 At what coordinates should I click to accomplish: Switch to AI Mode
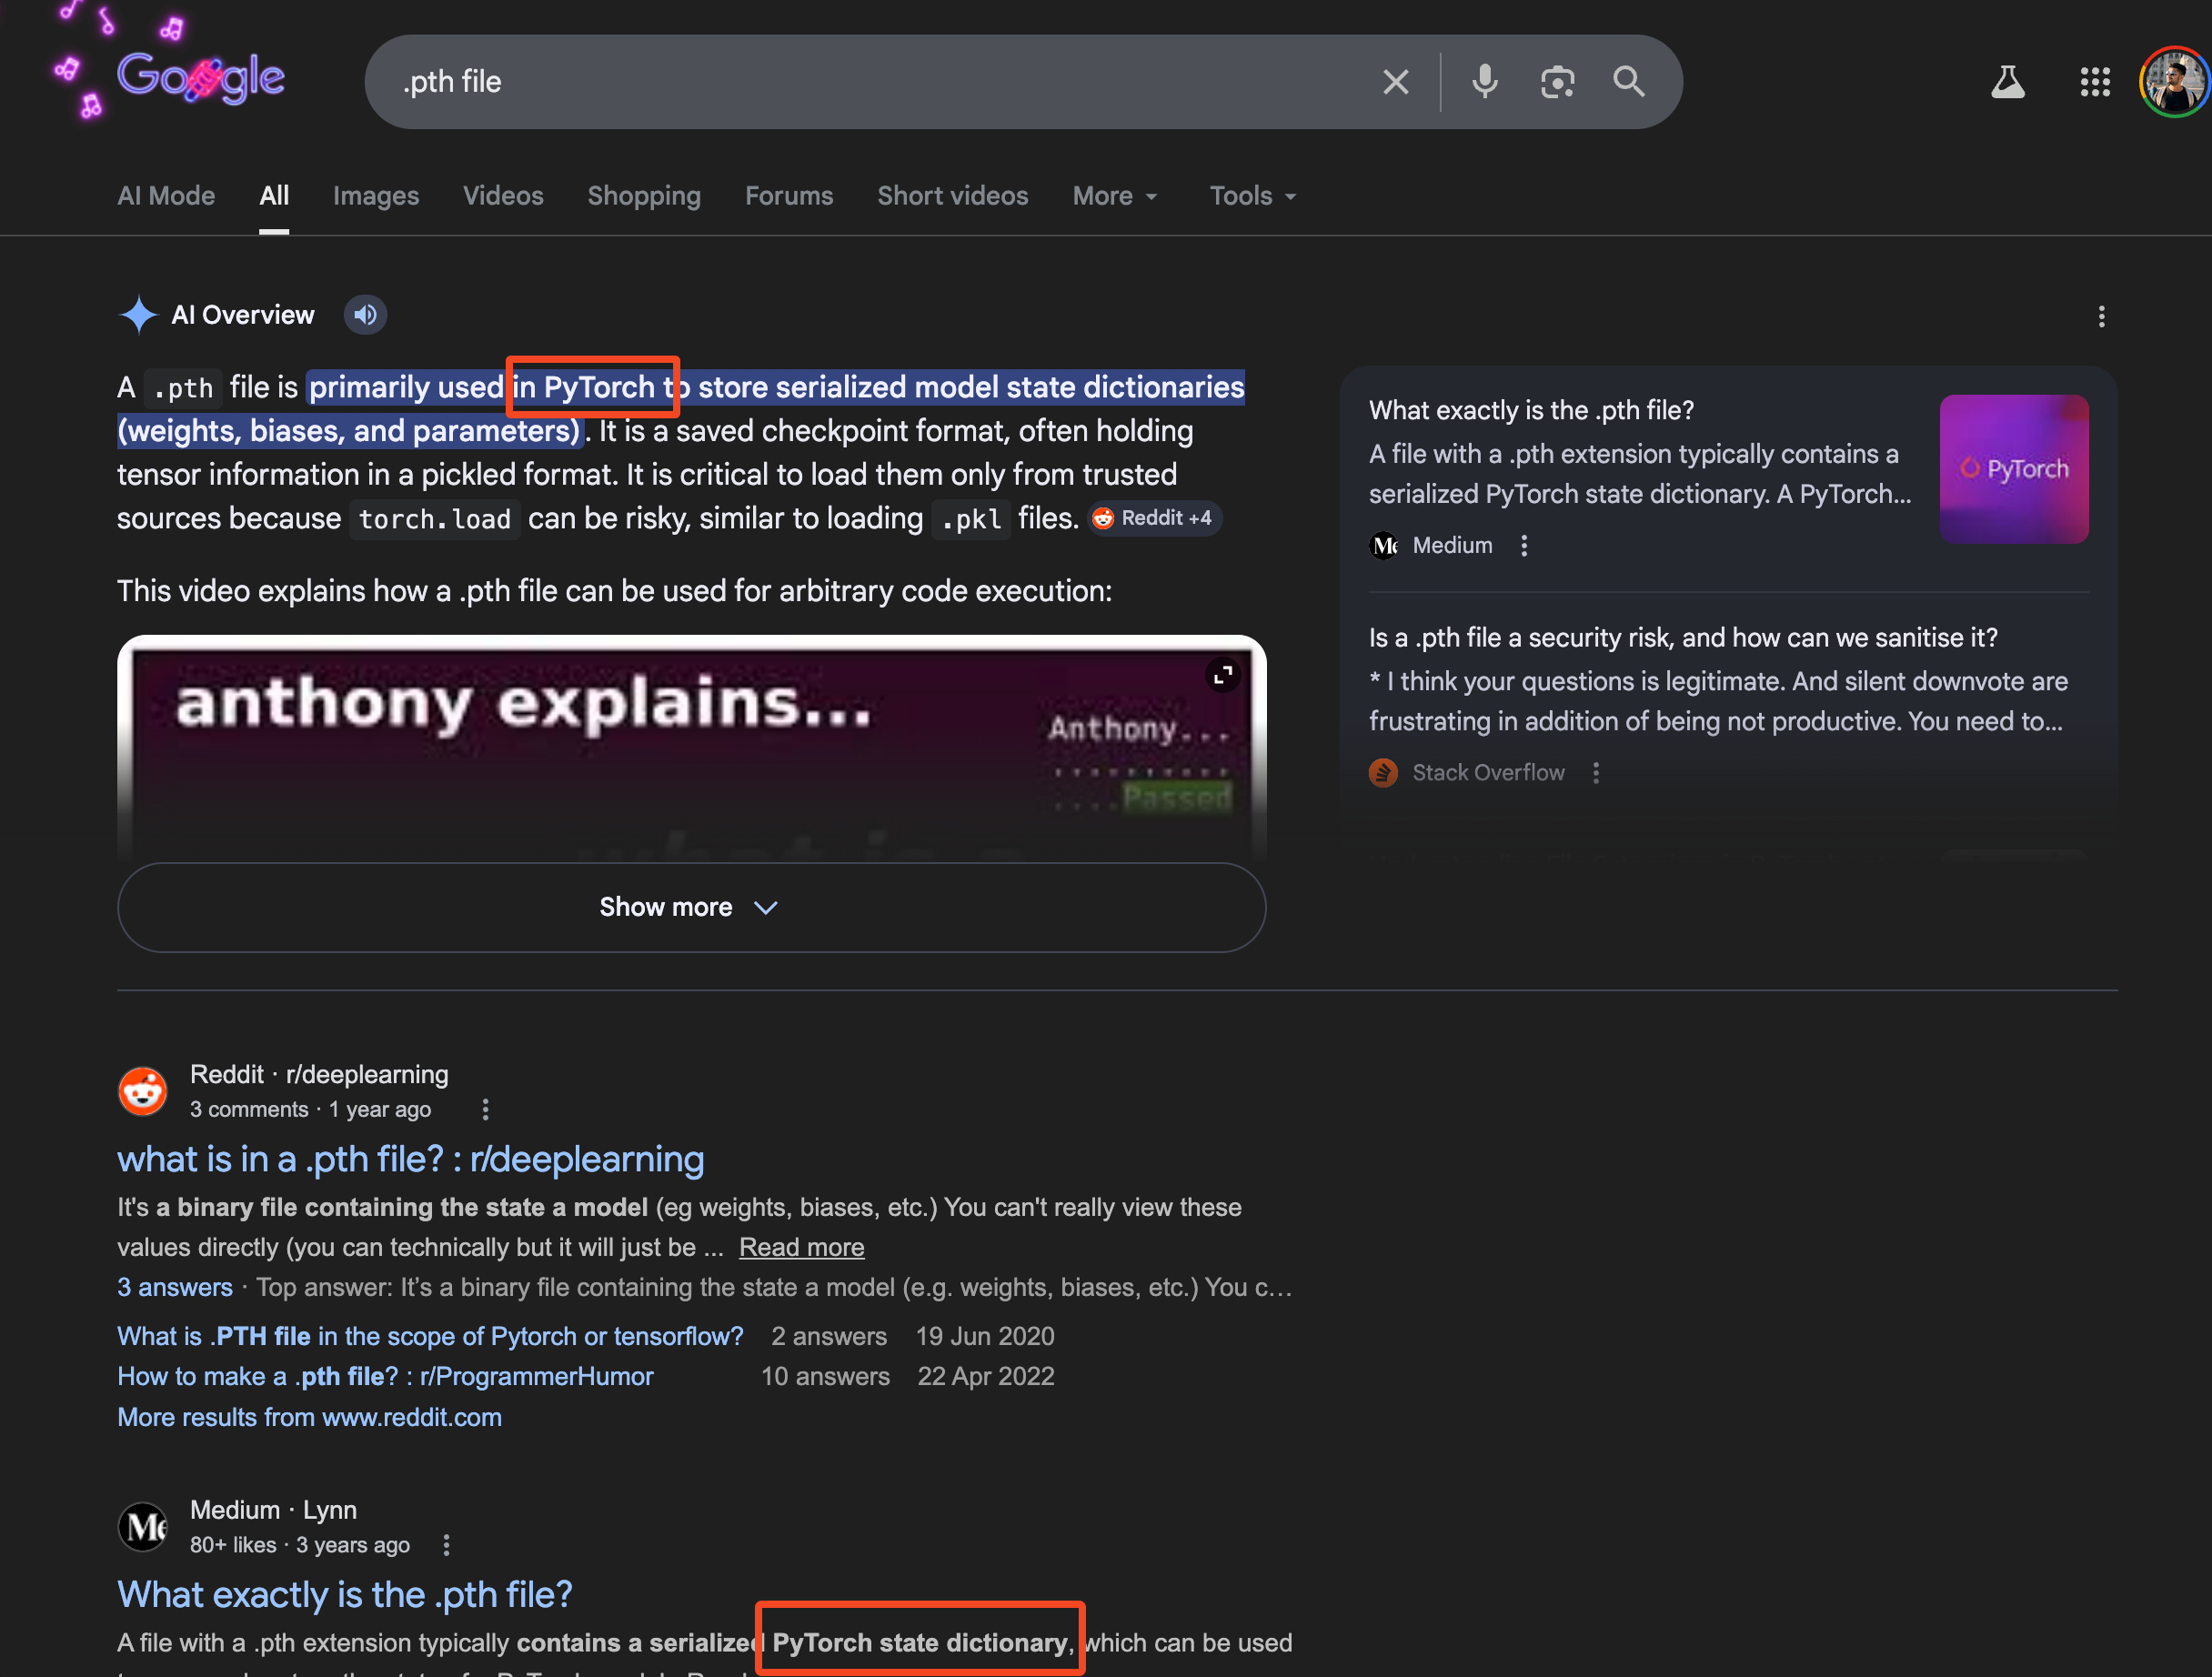pyautogui.click(x=166, y=196)
